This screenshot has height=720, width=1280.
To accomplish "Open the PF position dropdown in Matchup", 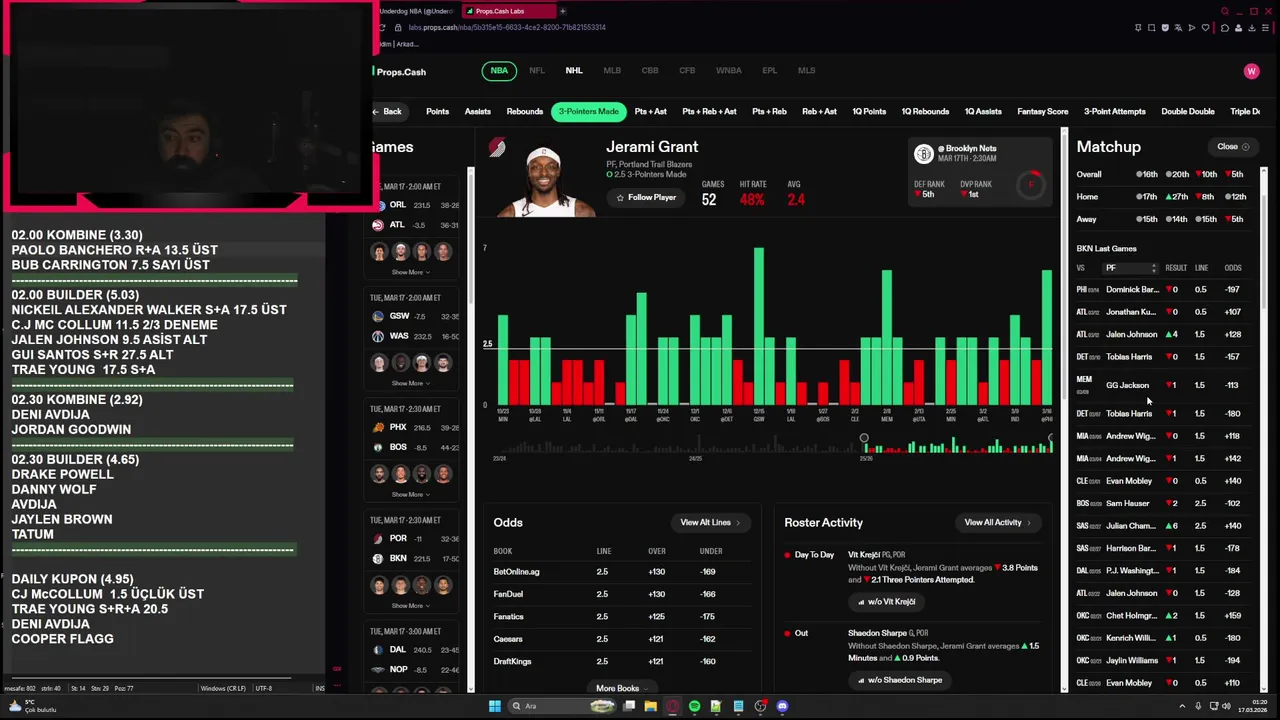I will pos(1130,268).
